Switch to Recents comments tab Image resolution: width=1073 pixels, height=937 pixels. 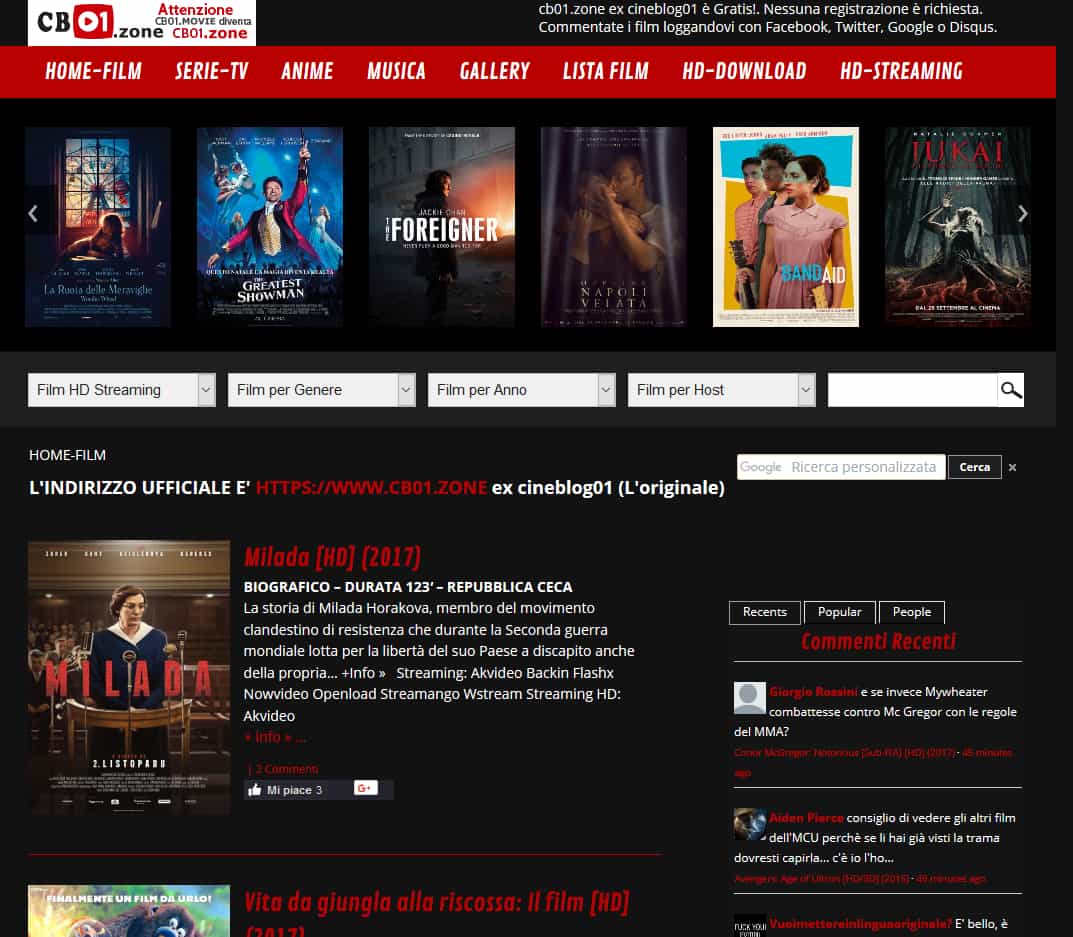click(x=764, y=612)
